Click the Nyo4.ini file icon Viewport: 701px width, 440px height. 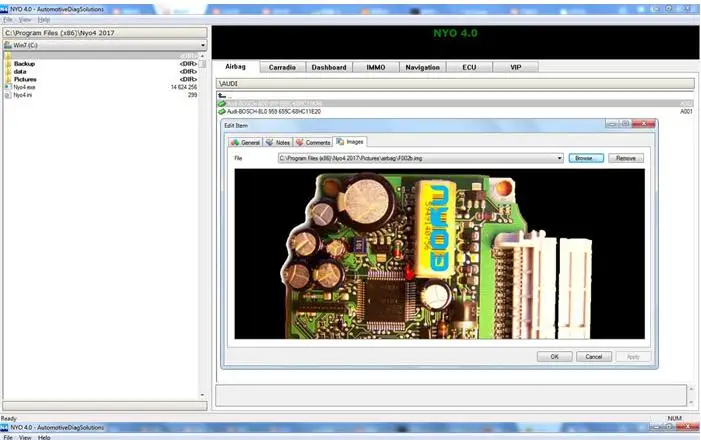[8, 95]
